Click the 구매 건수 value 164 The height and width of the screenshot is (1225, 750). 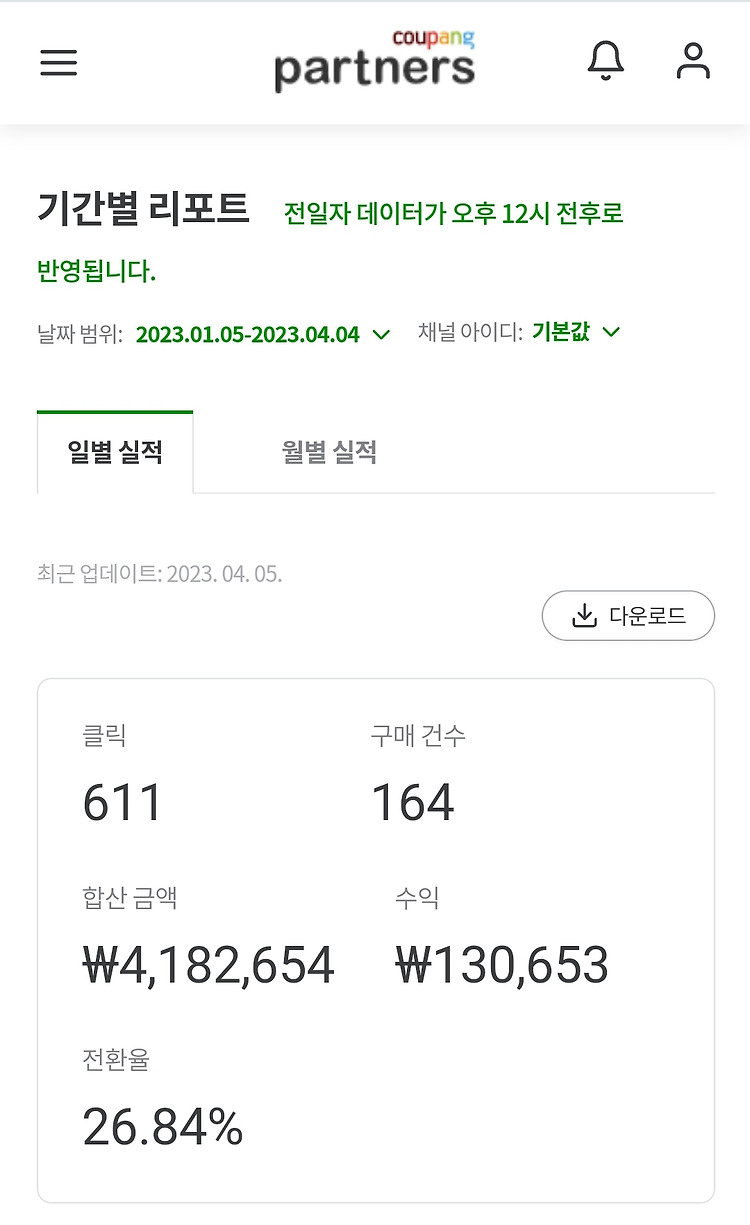[412, 803]
